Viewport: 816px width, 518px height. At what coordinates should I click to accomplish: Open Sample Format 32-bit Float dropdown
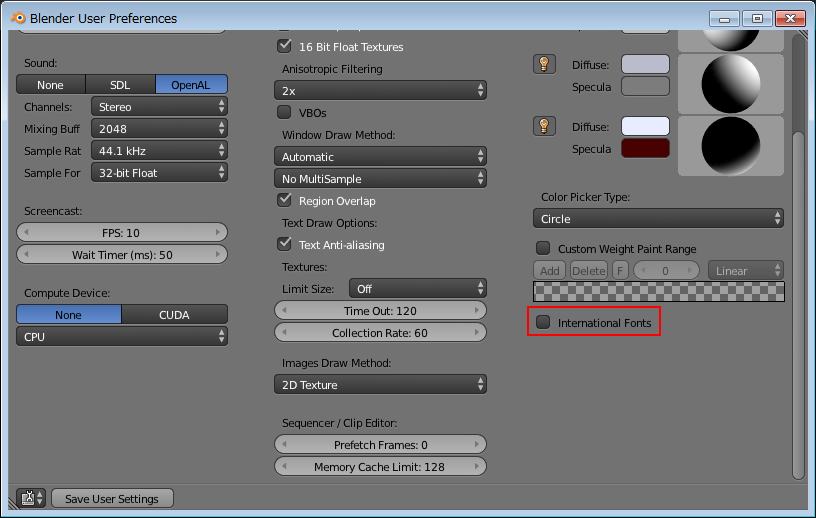tap(159, 172)
